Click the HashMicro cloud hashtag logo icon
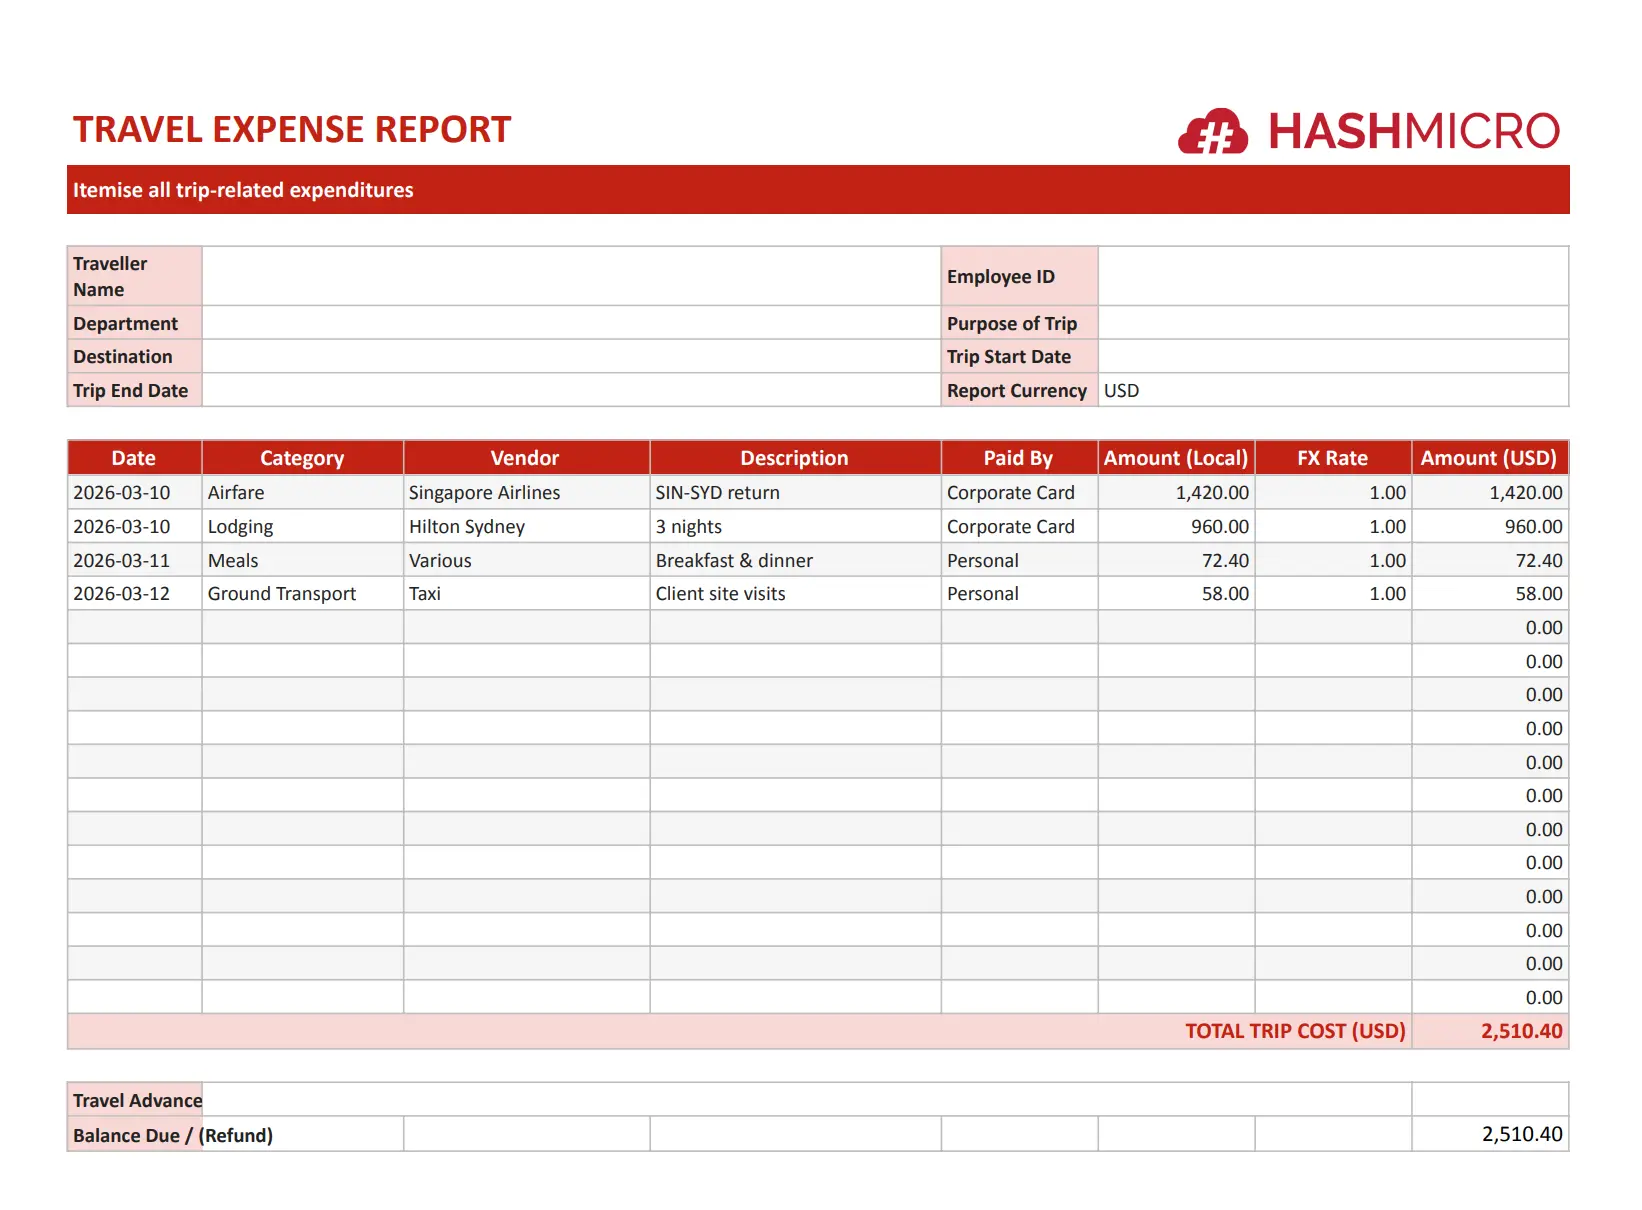The width and height of the screenshot is (1642, 1210). point(1212,132)
